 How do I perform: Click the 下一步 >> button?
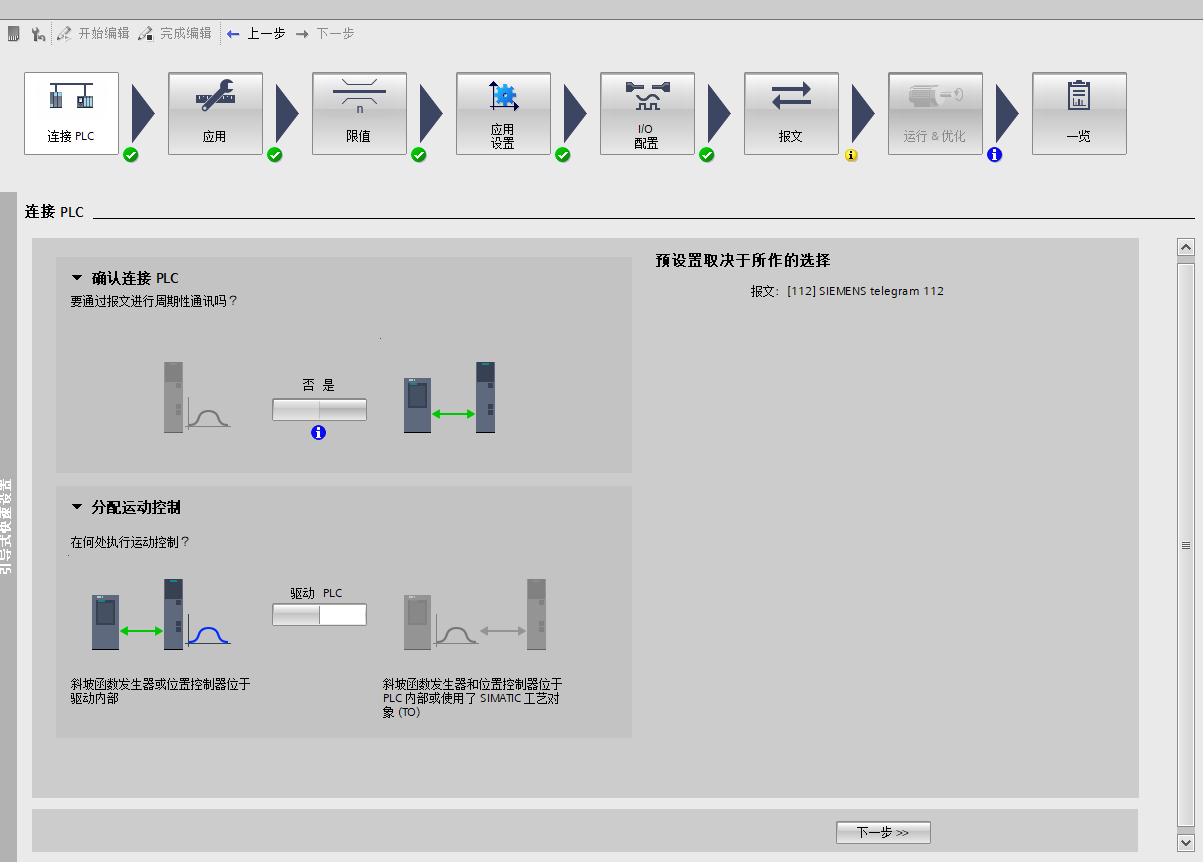(883, 832)
